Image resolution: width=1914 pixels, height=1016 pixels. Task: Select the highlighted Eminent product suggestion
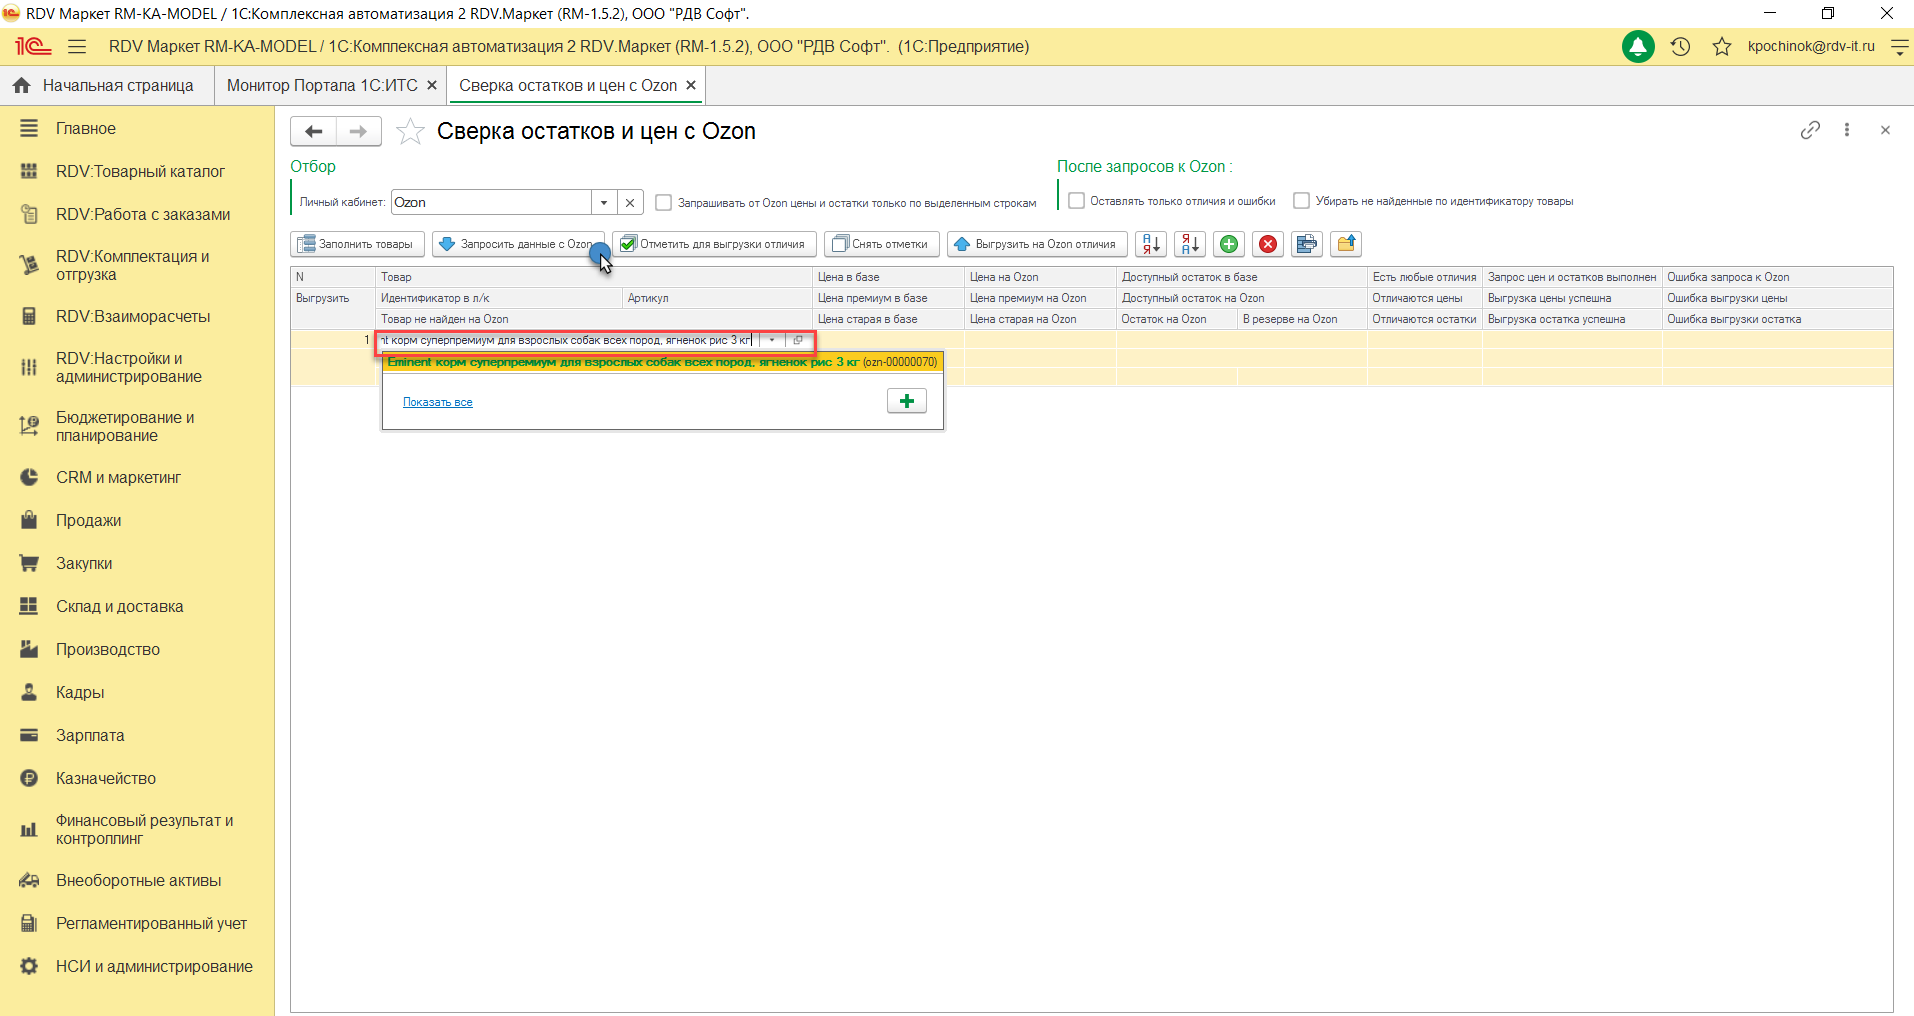pyautogui.click(x=662, y=362)
